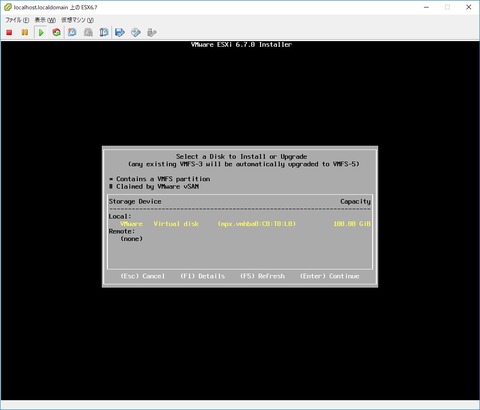Click the CD/DVD drive connect icon
The image size is (480, 410).
point(136,32)
